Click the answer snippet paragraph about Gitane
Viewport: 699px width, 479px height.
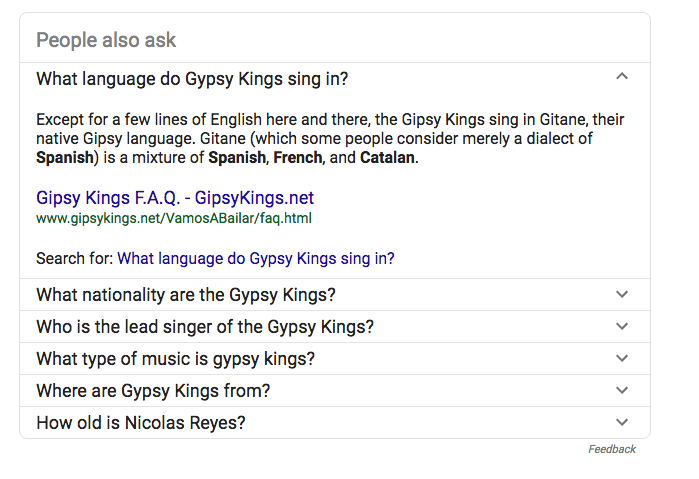coord(330,139)
